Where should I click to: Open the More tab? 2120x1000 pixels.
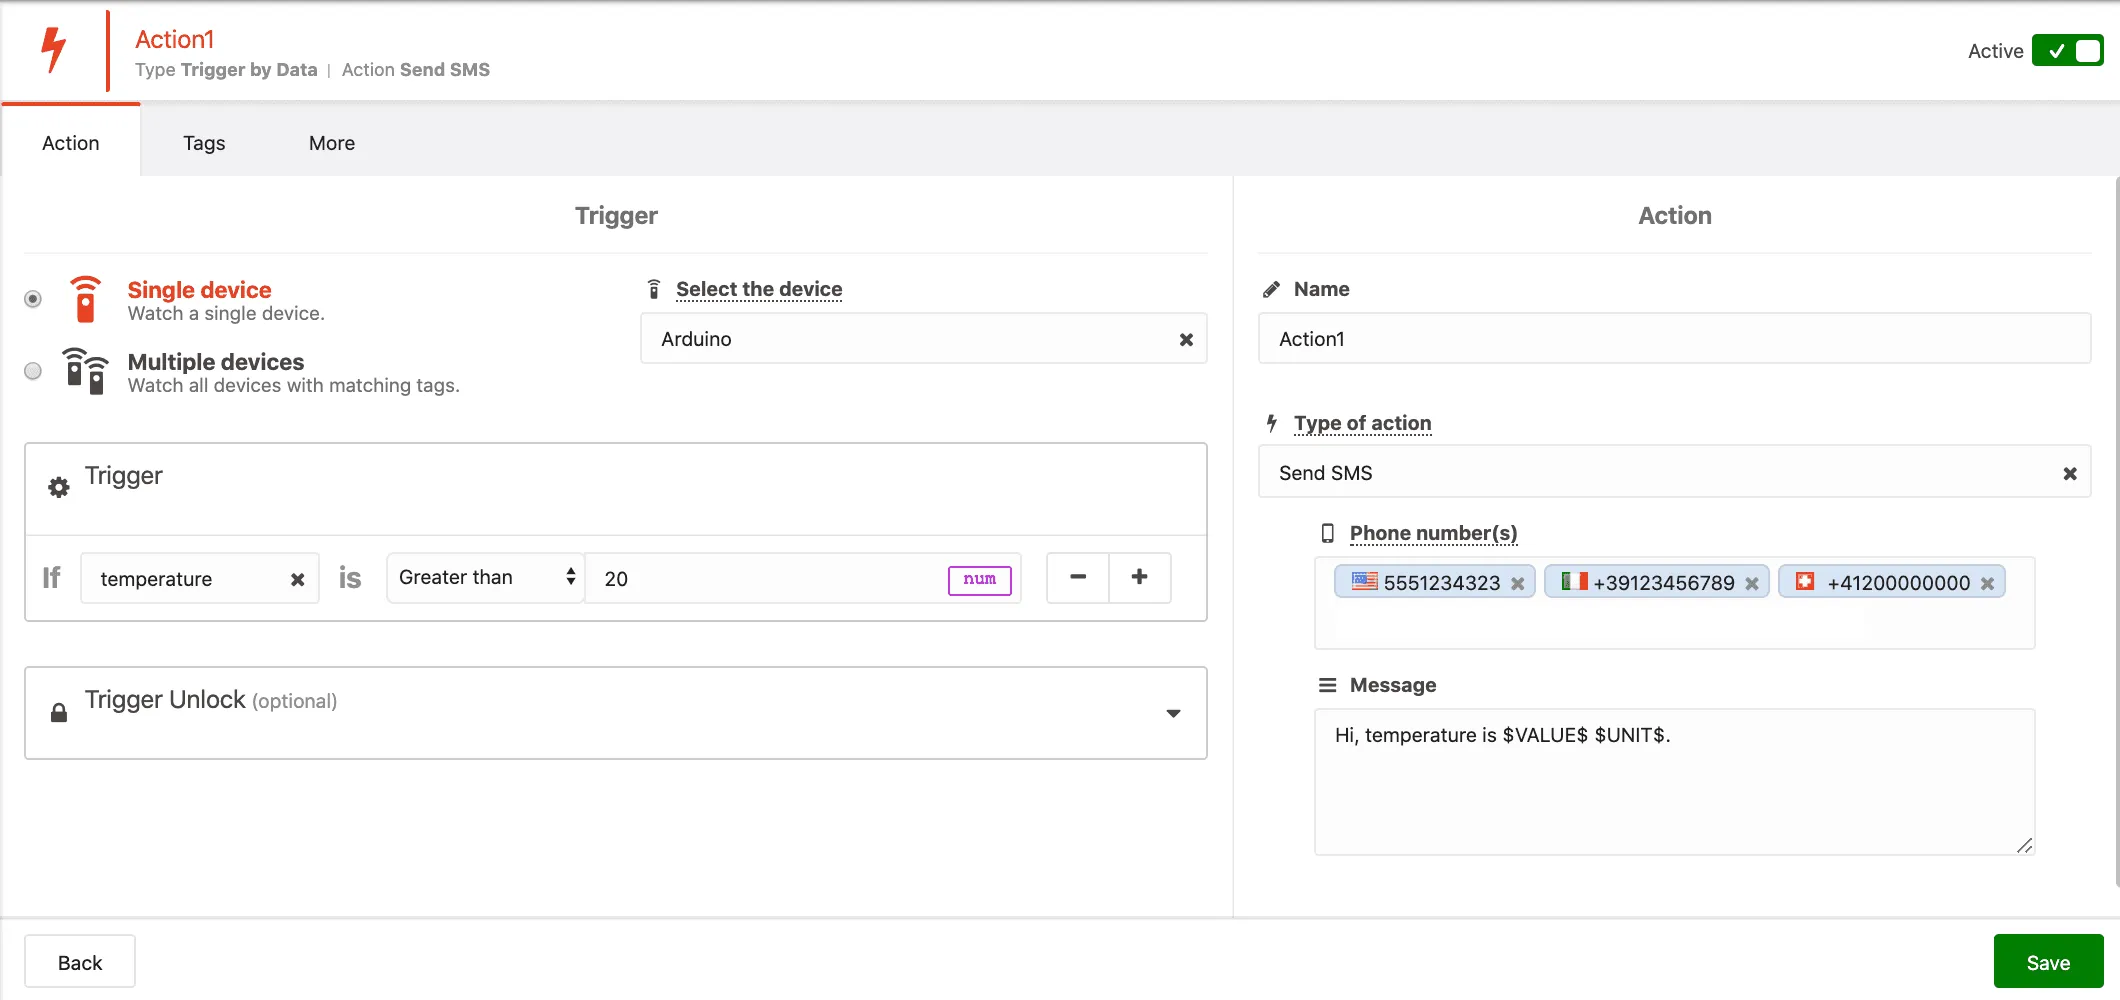point(331,143)
